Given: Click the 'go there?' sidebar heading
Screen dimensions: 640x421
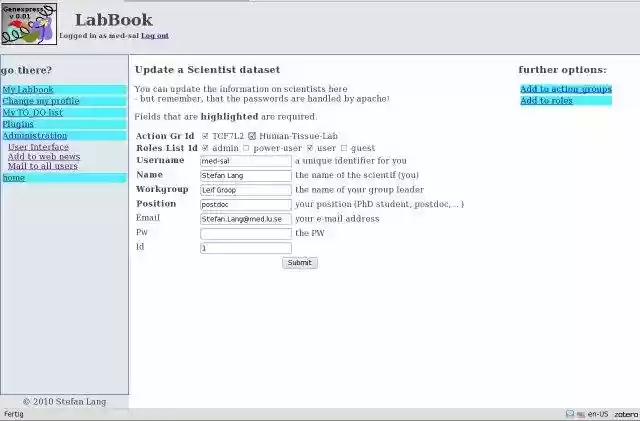Looking at the screenshot, I should [x=26, y=70].
